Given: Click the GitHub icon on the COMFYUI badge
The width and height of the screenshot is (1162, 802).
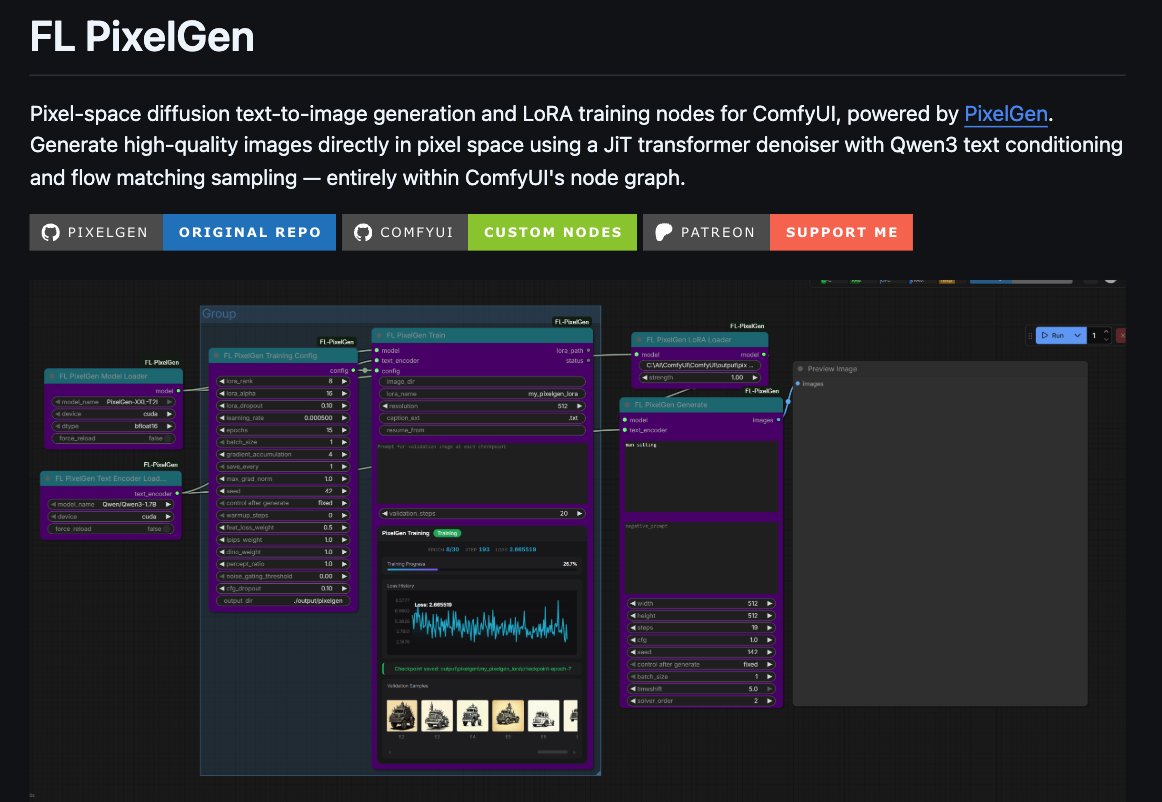Looking at the screenshot, I should (x=363, y=233).
